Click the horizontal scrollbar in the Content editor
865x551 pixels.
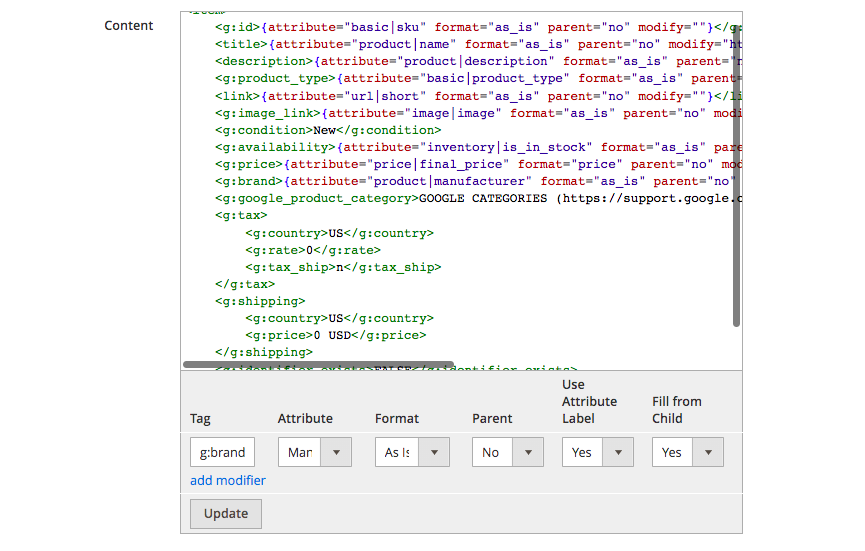pyautogui.click(x=318, y=364)
